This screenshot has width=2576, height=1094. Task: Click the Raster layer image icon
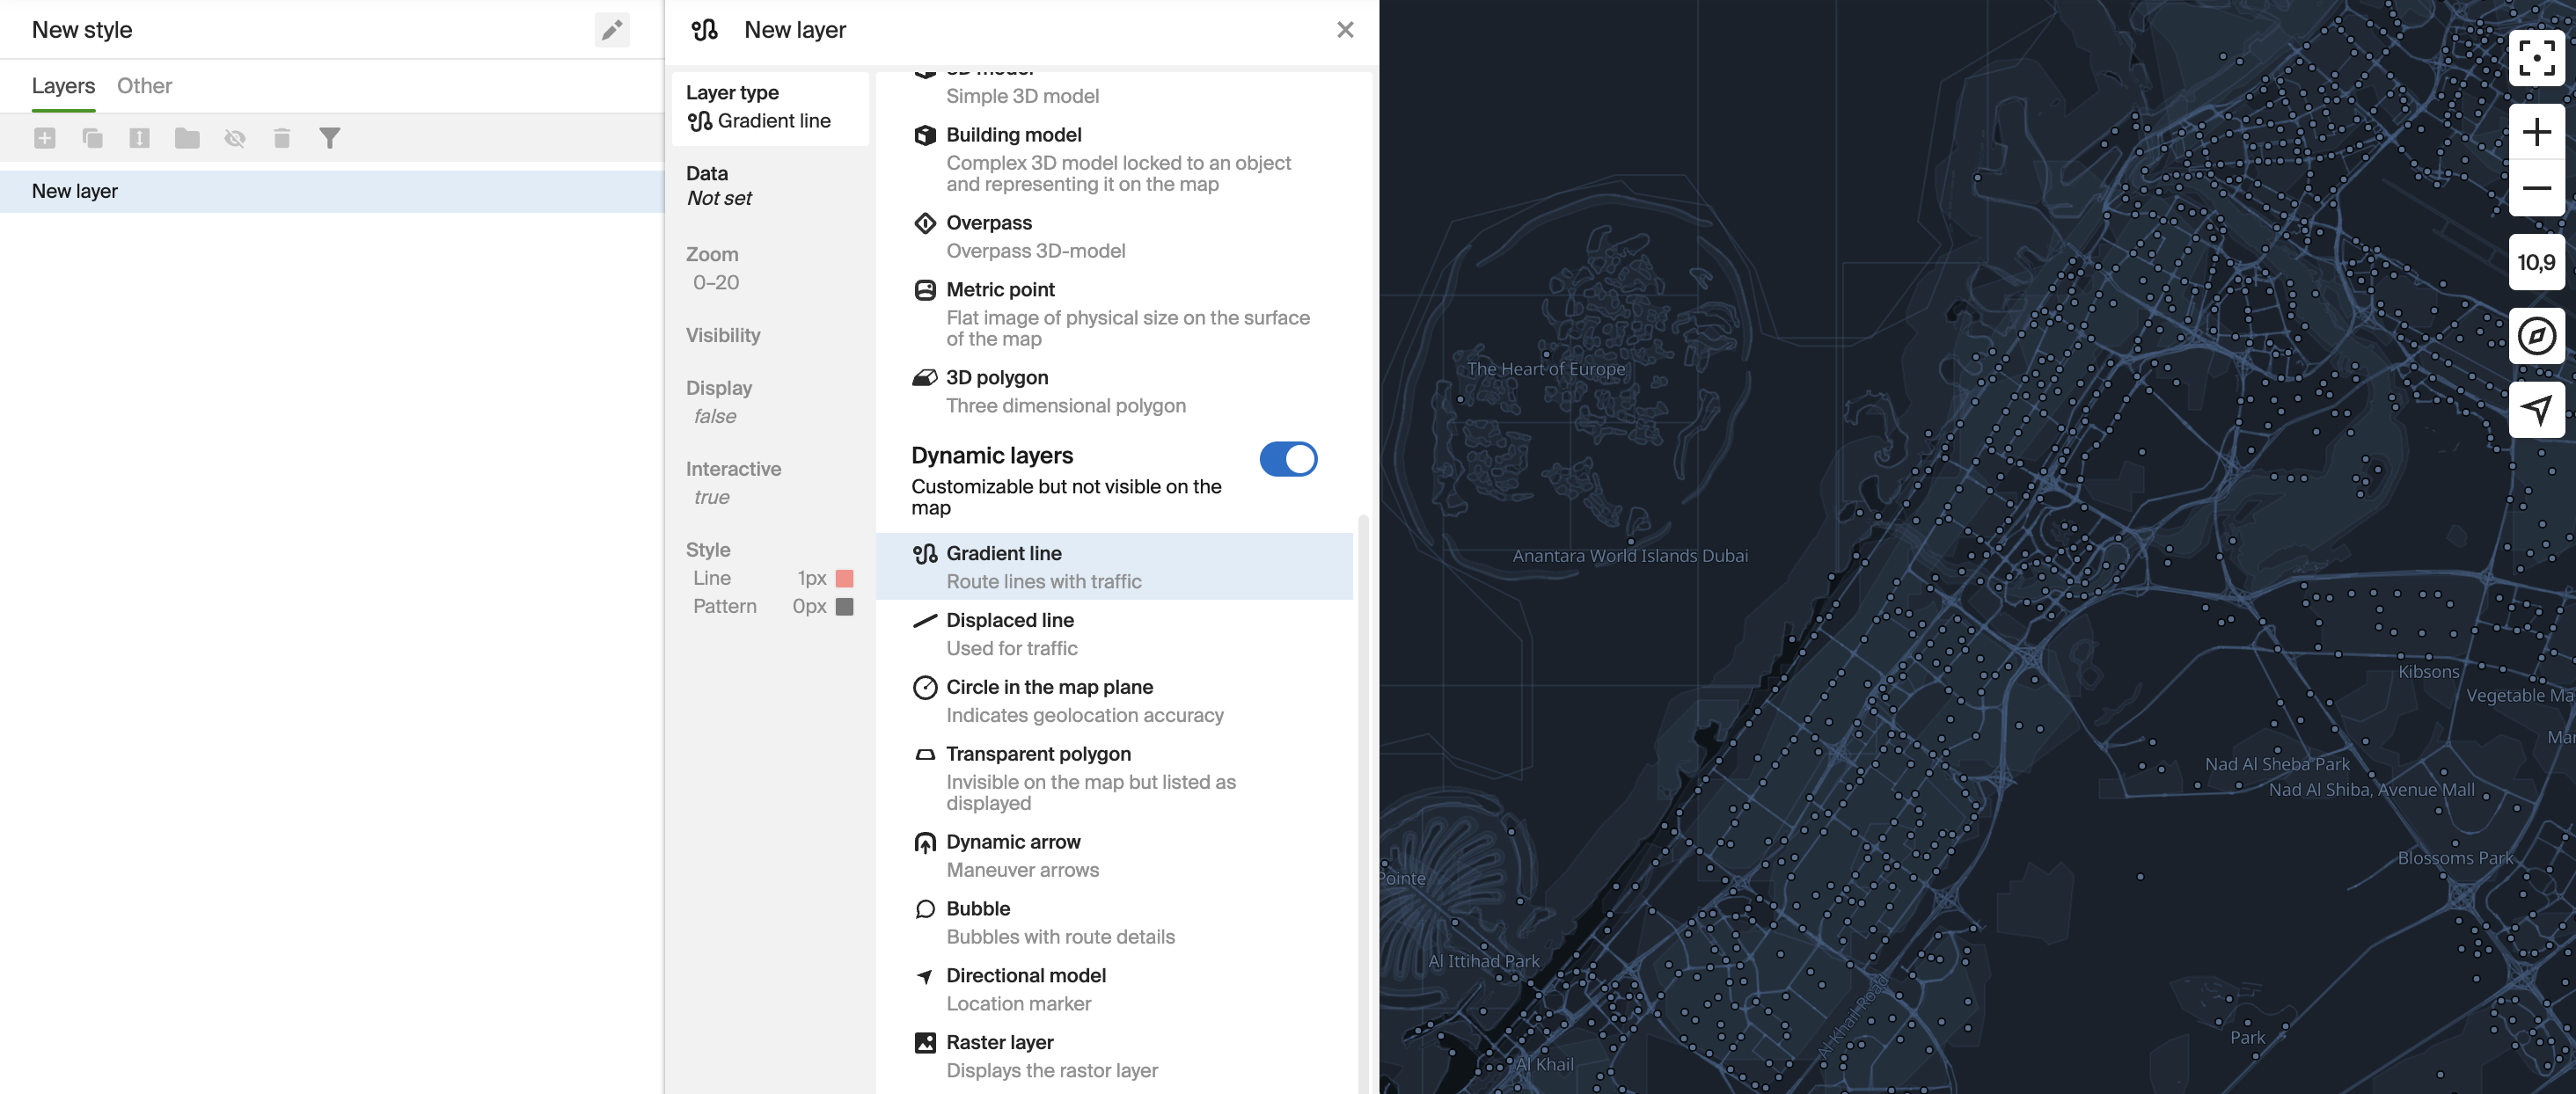point(925,1043)
